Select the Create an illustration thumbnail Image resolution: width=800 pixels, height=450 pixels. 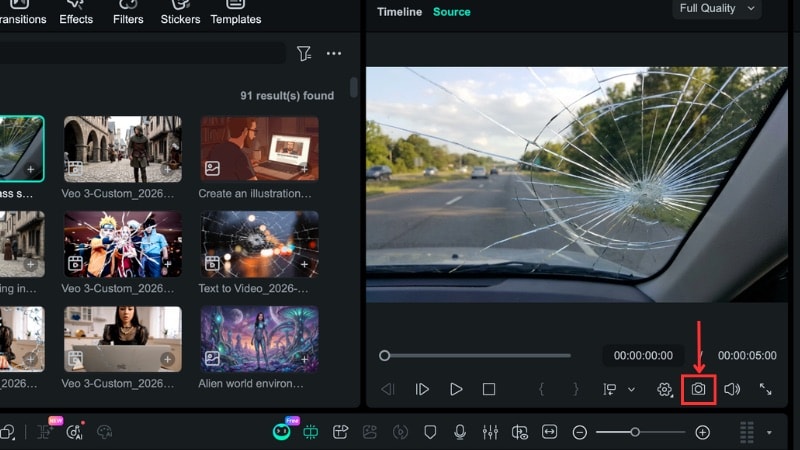pos(259,149)
